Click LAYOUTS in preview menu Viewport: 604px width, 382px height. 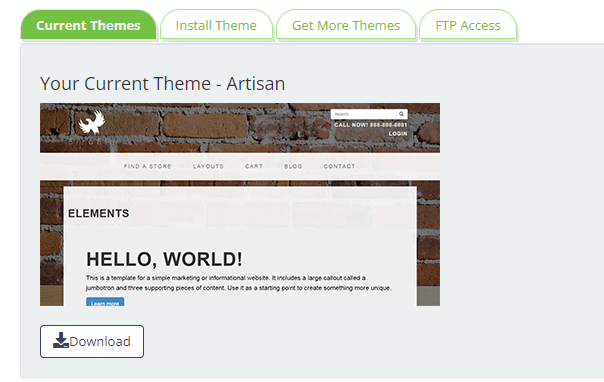208,166
